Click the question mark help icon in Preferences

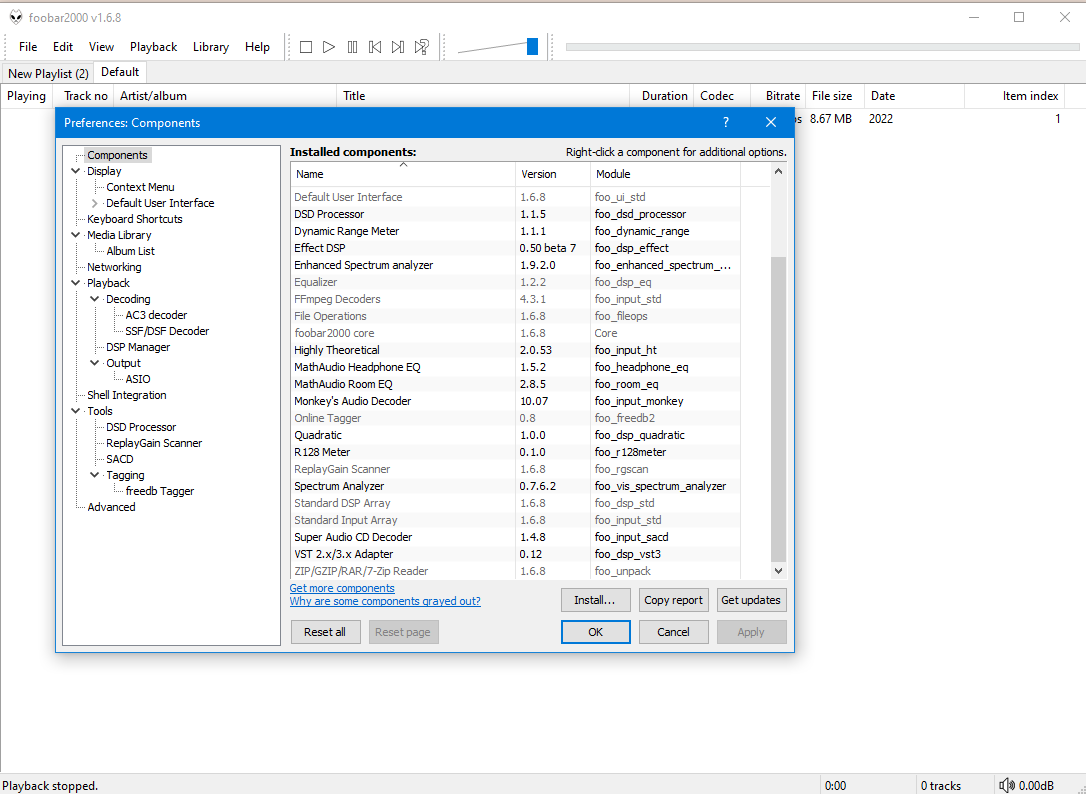(x=726, y=123)
